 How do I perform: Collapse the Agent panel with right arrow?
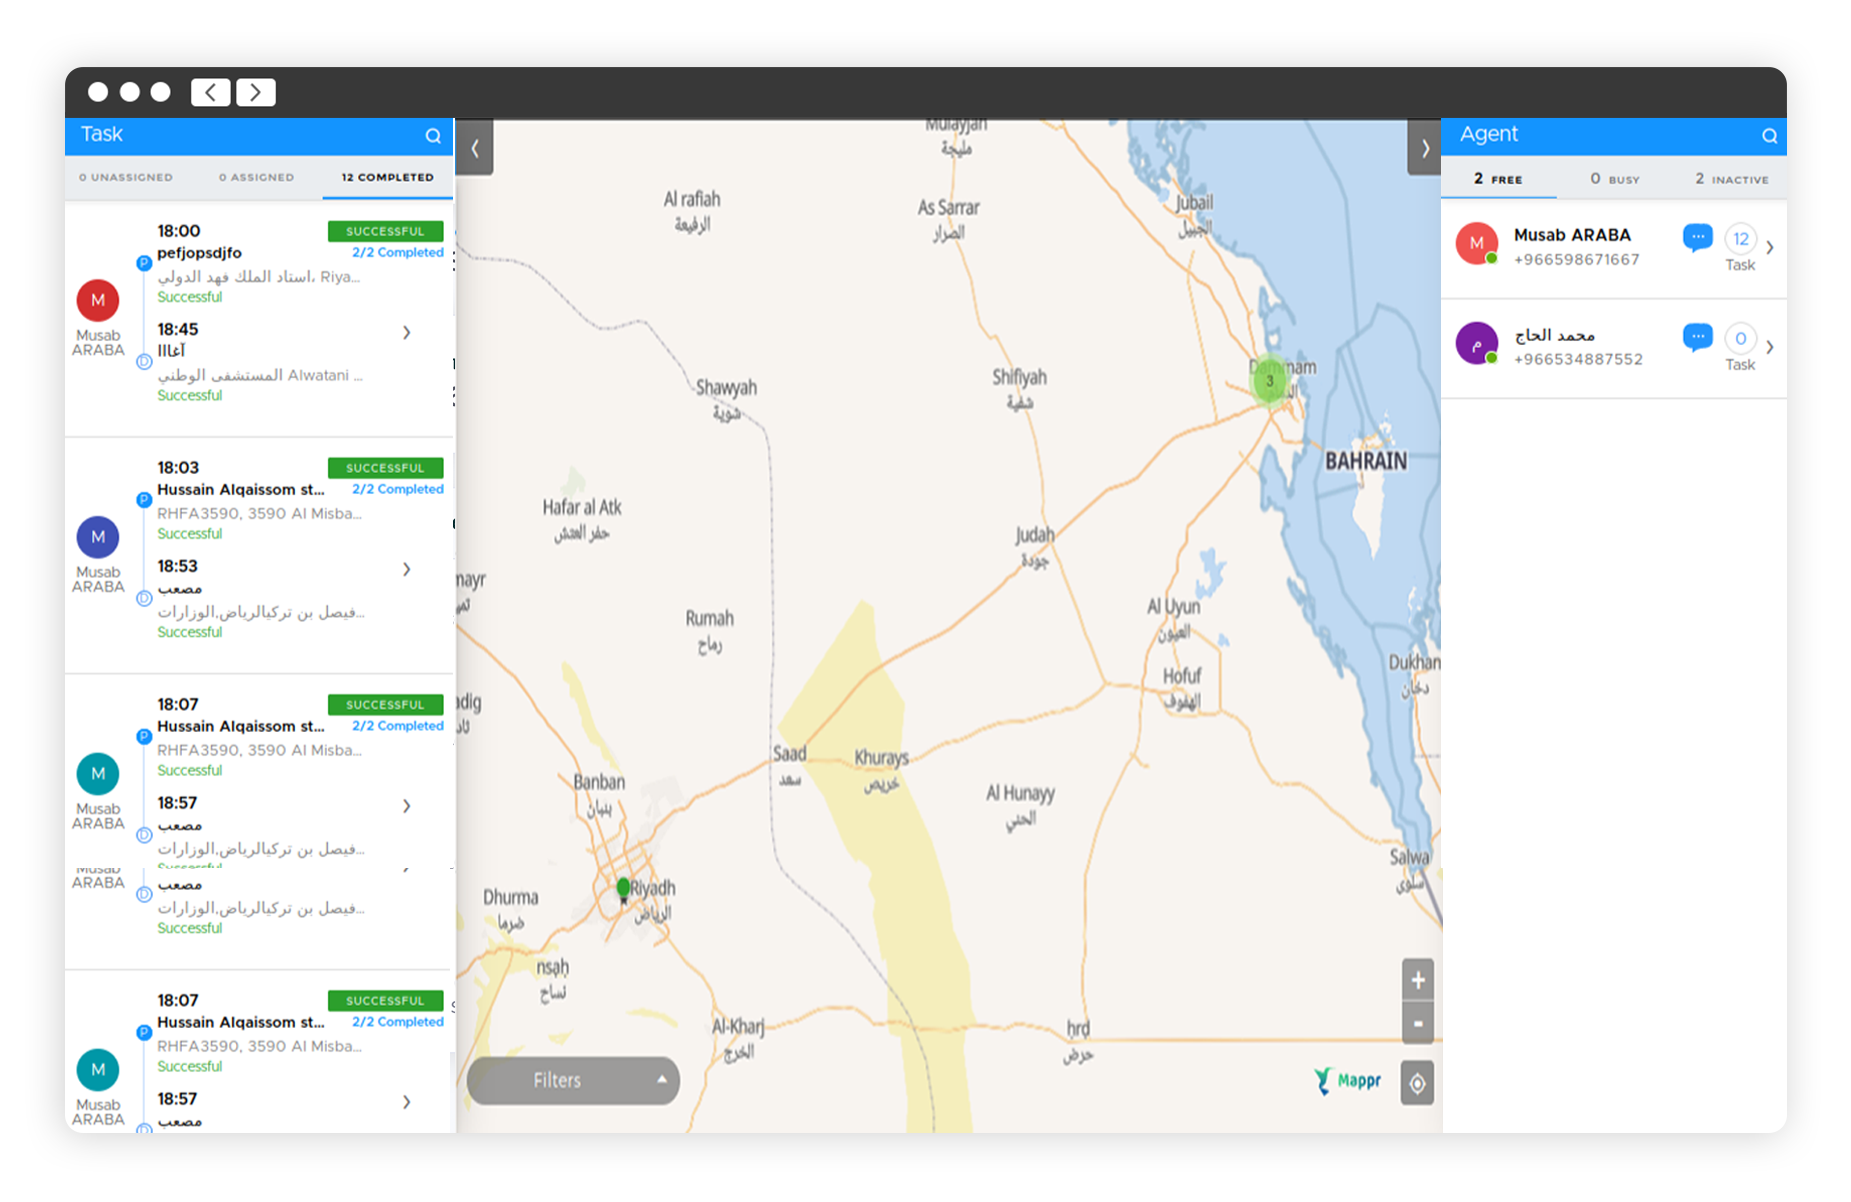[1424, 149]
